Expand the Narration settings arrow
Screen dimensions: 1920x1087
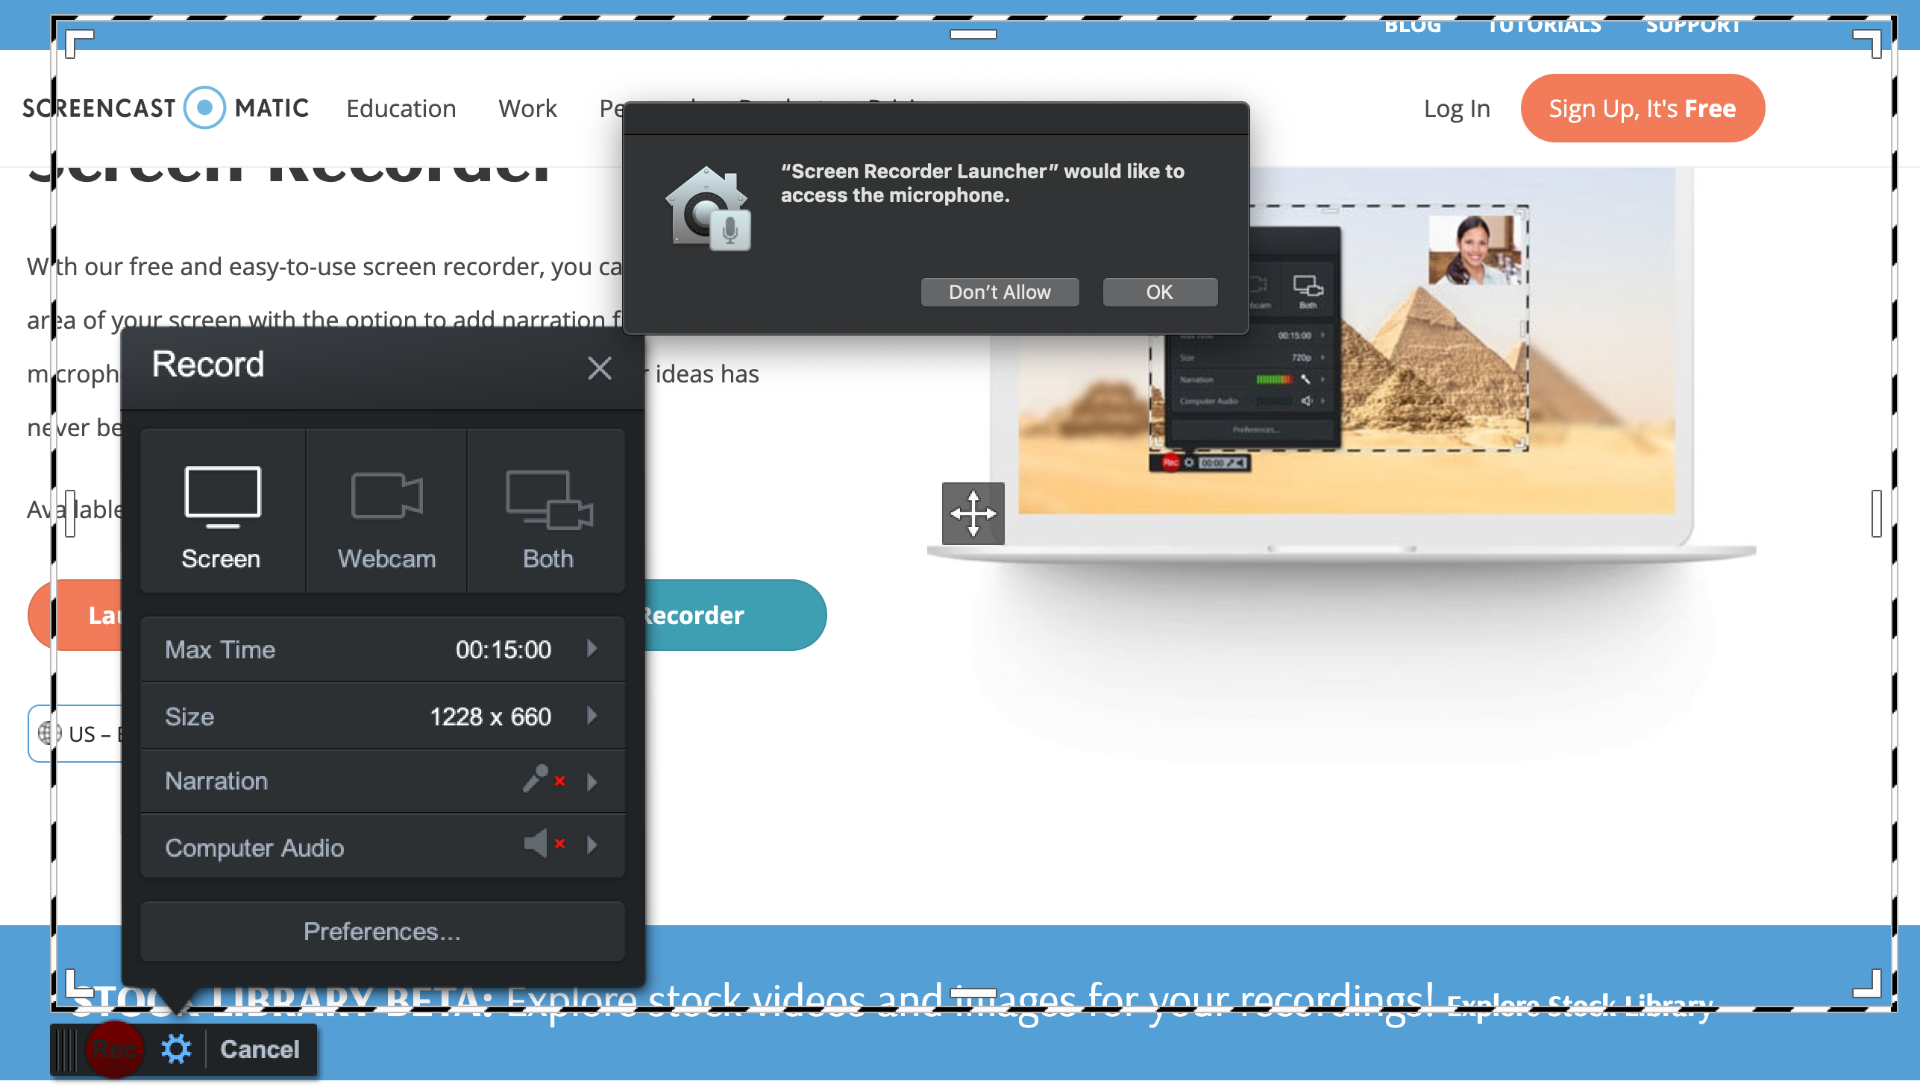(593, 781)
